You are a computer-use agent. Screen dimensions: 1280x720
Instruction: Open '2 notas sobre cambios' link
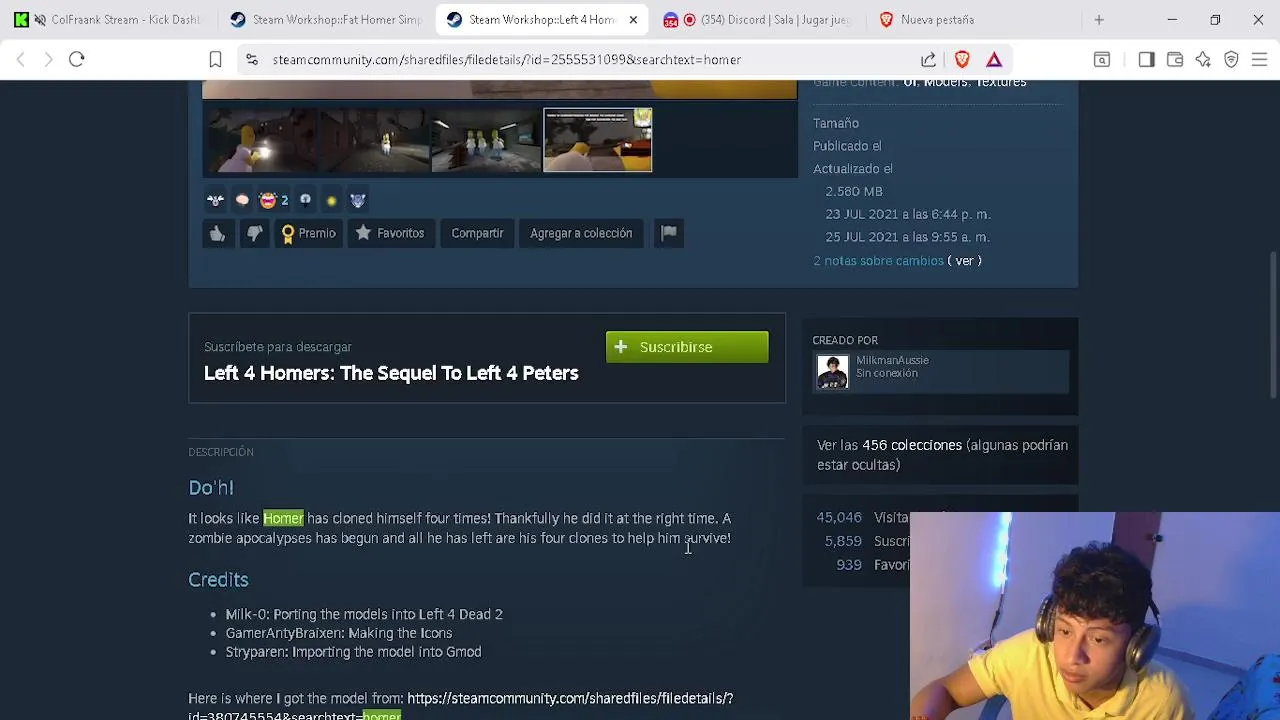pyautogui.click(x=878, y=261)
